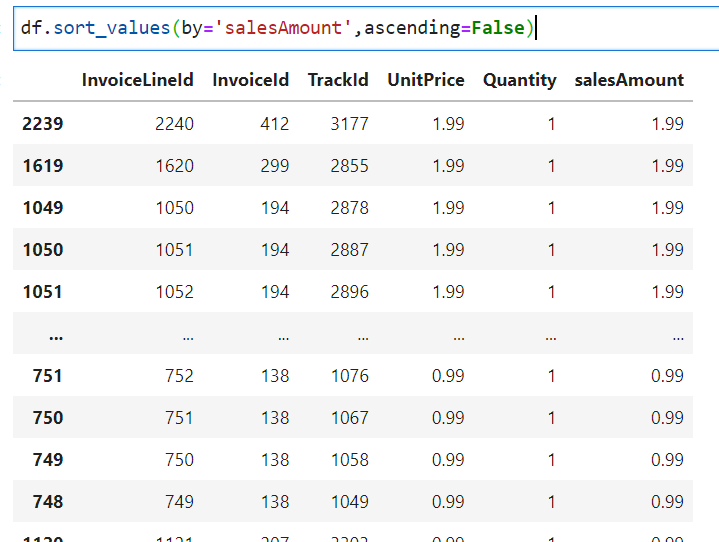Select row index 751
The height and width of the screenshot is (542, 719).
(x=47, y=376)
